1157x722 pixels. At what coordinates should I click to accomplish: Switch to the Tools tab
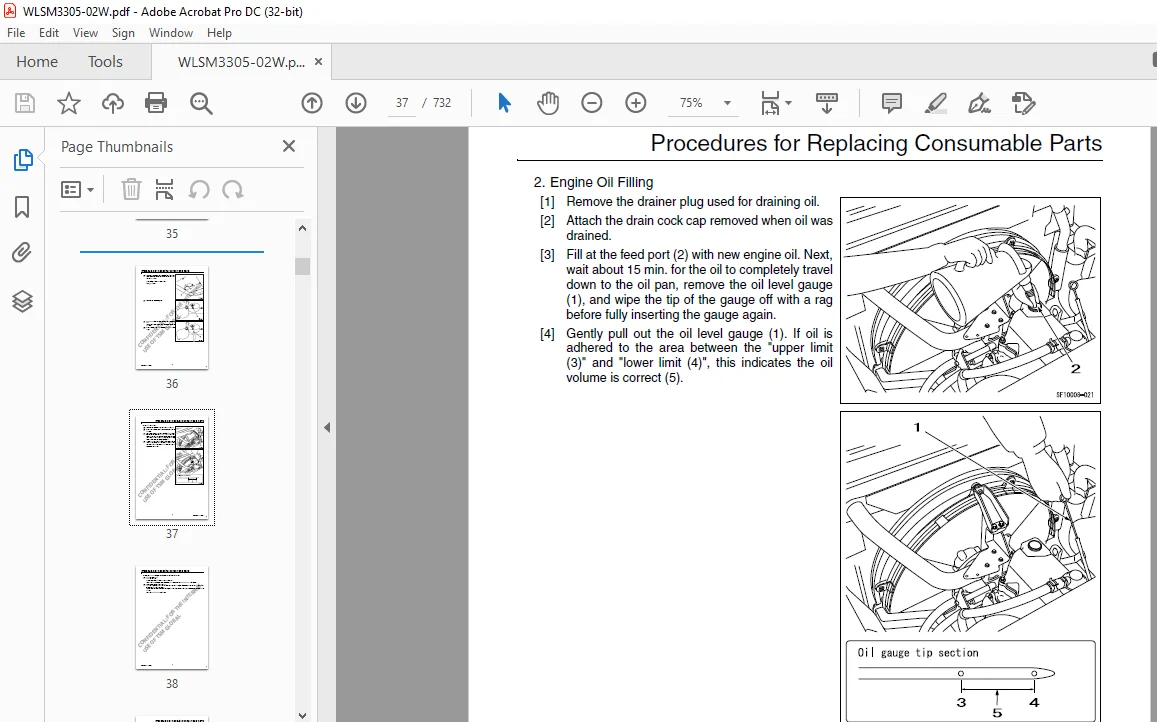click(x=105, y=62)
